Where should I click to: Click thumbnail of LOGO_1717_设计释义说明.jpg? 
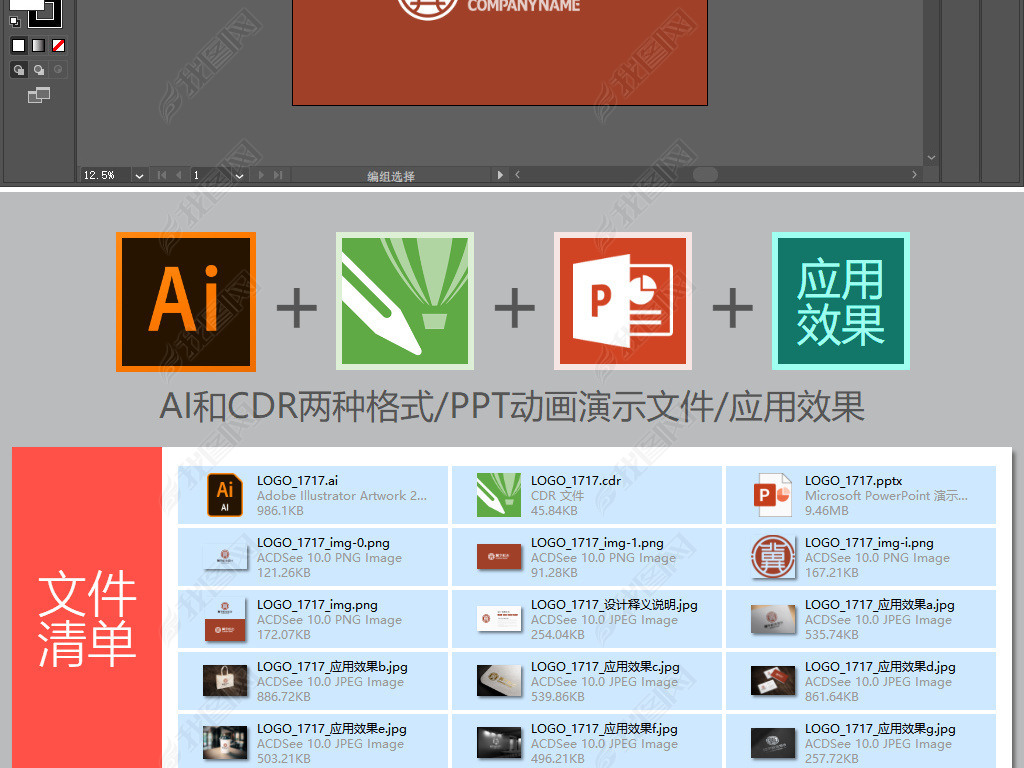pos(499,619)
